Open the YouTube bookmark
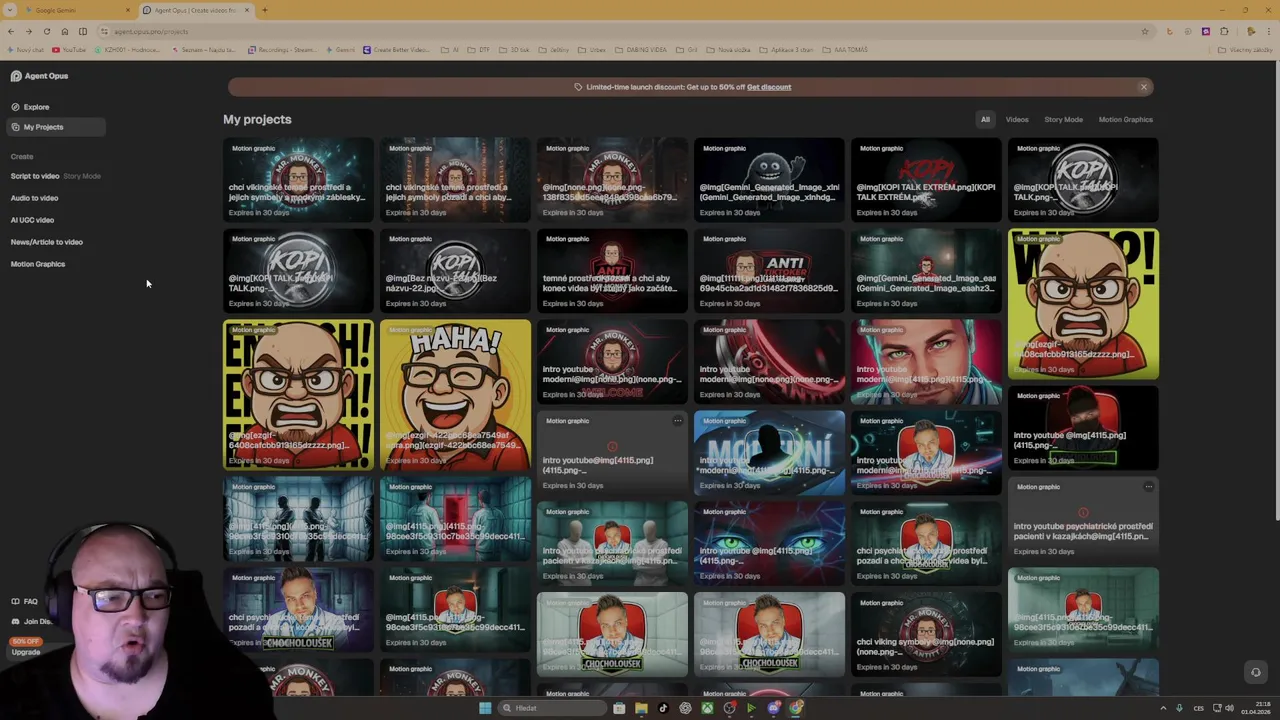This screenshot has width=1280, height=720. tap(70, 49)
